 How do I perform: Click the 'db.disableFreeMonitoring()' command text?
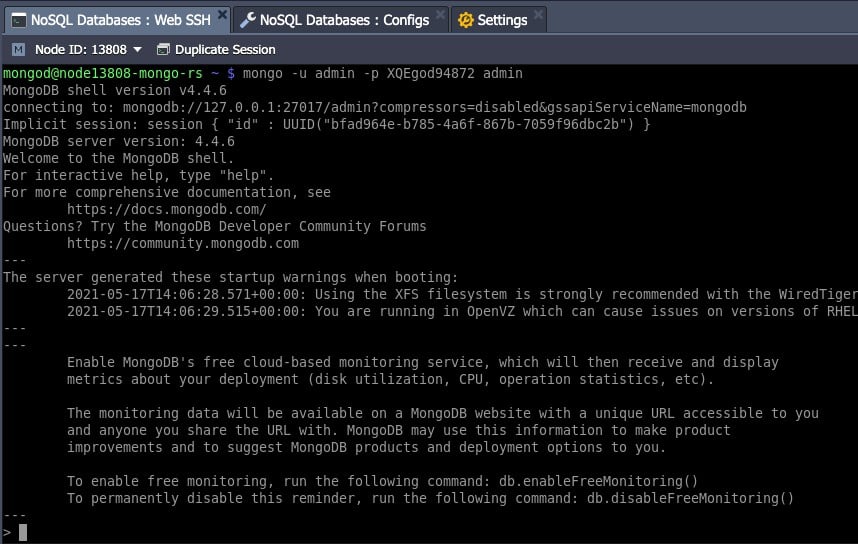point(690,499)
